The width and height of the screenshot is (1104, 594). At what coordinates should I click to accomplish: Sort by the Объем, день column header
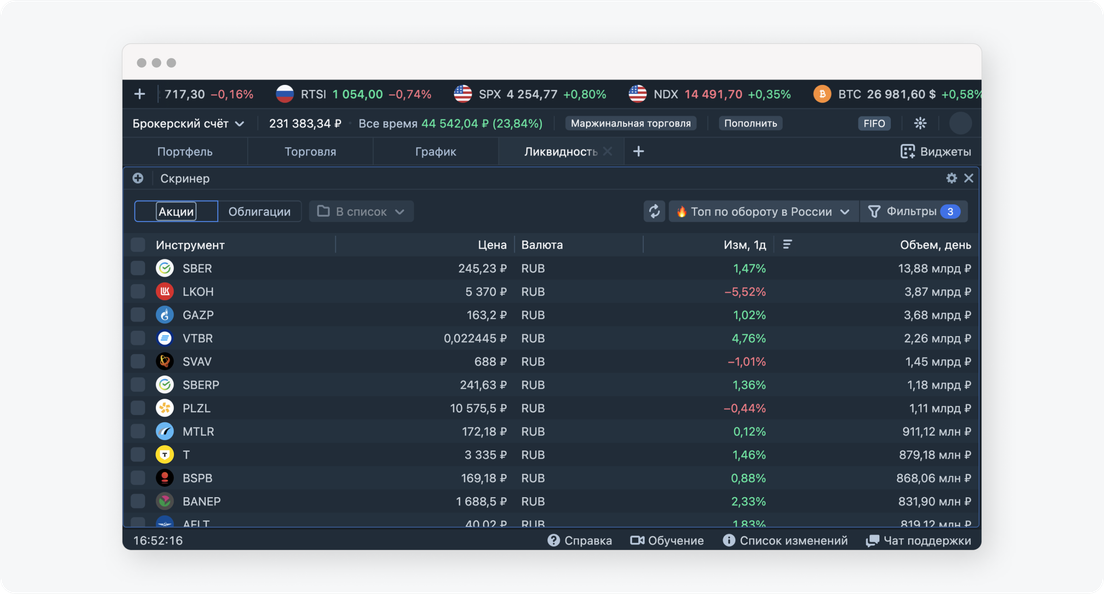point(936,245)
